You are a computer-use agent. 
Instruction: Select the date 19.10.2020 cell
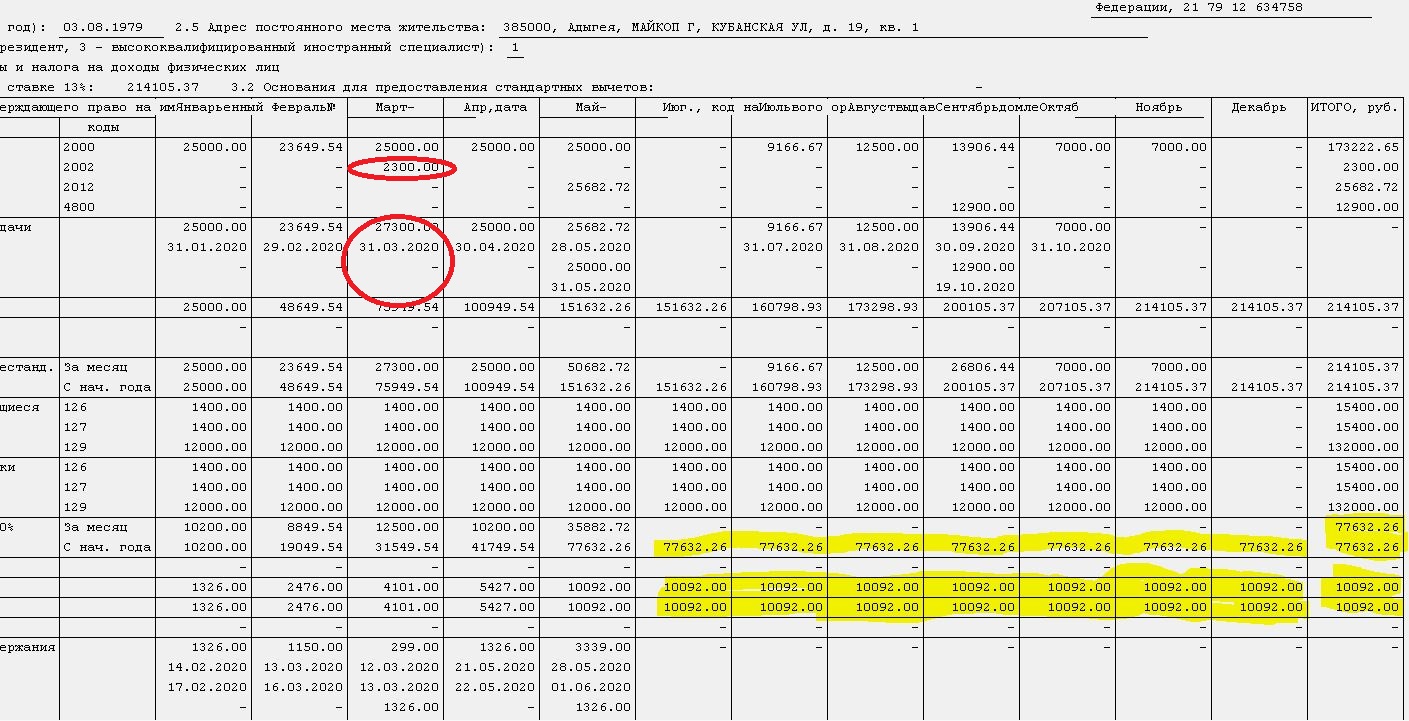click(973, 287)
